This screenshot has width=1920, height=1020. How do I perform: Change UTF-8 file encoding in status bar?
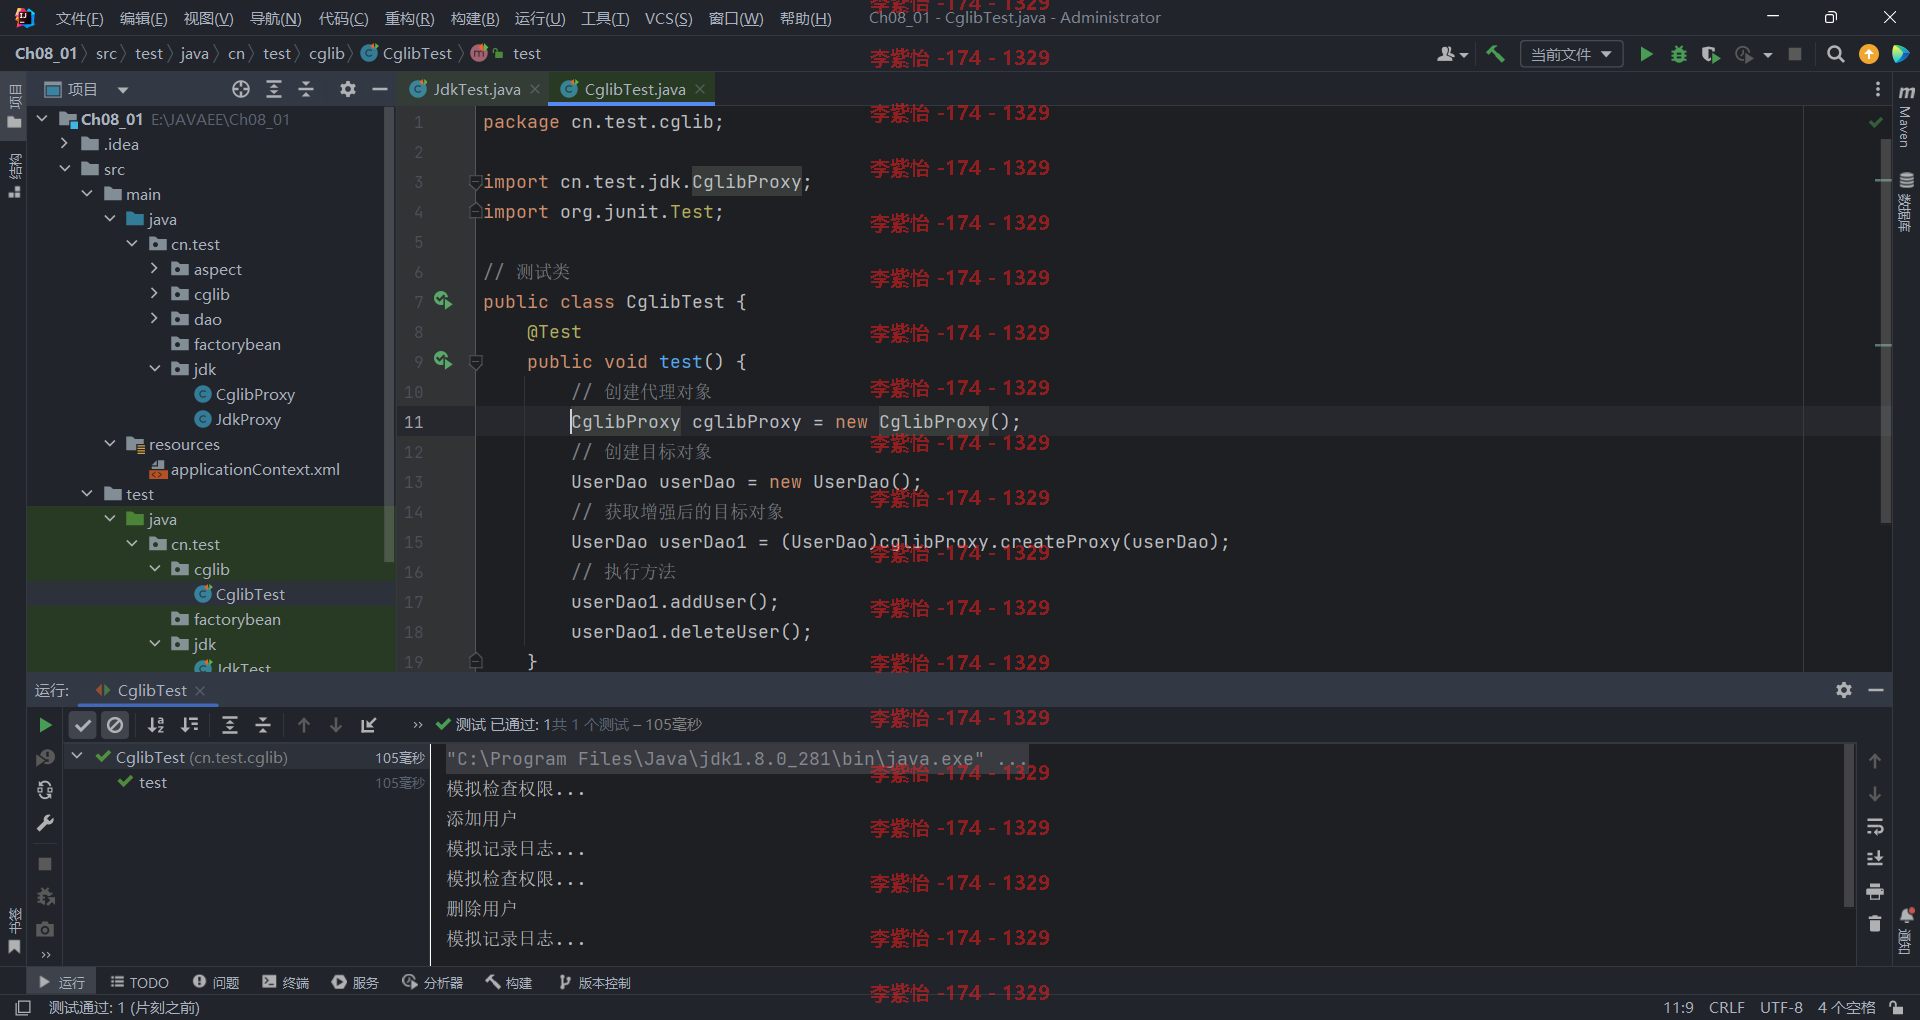[1781, 1007]
